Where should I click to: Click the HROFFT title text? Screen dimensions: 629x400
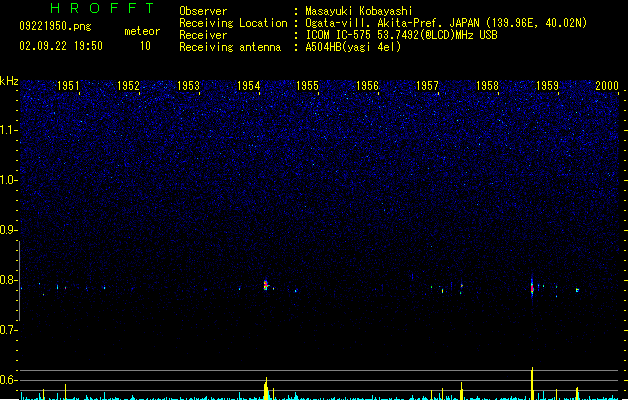pos(102,8)
